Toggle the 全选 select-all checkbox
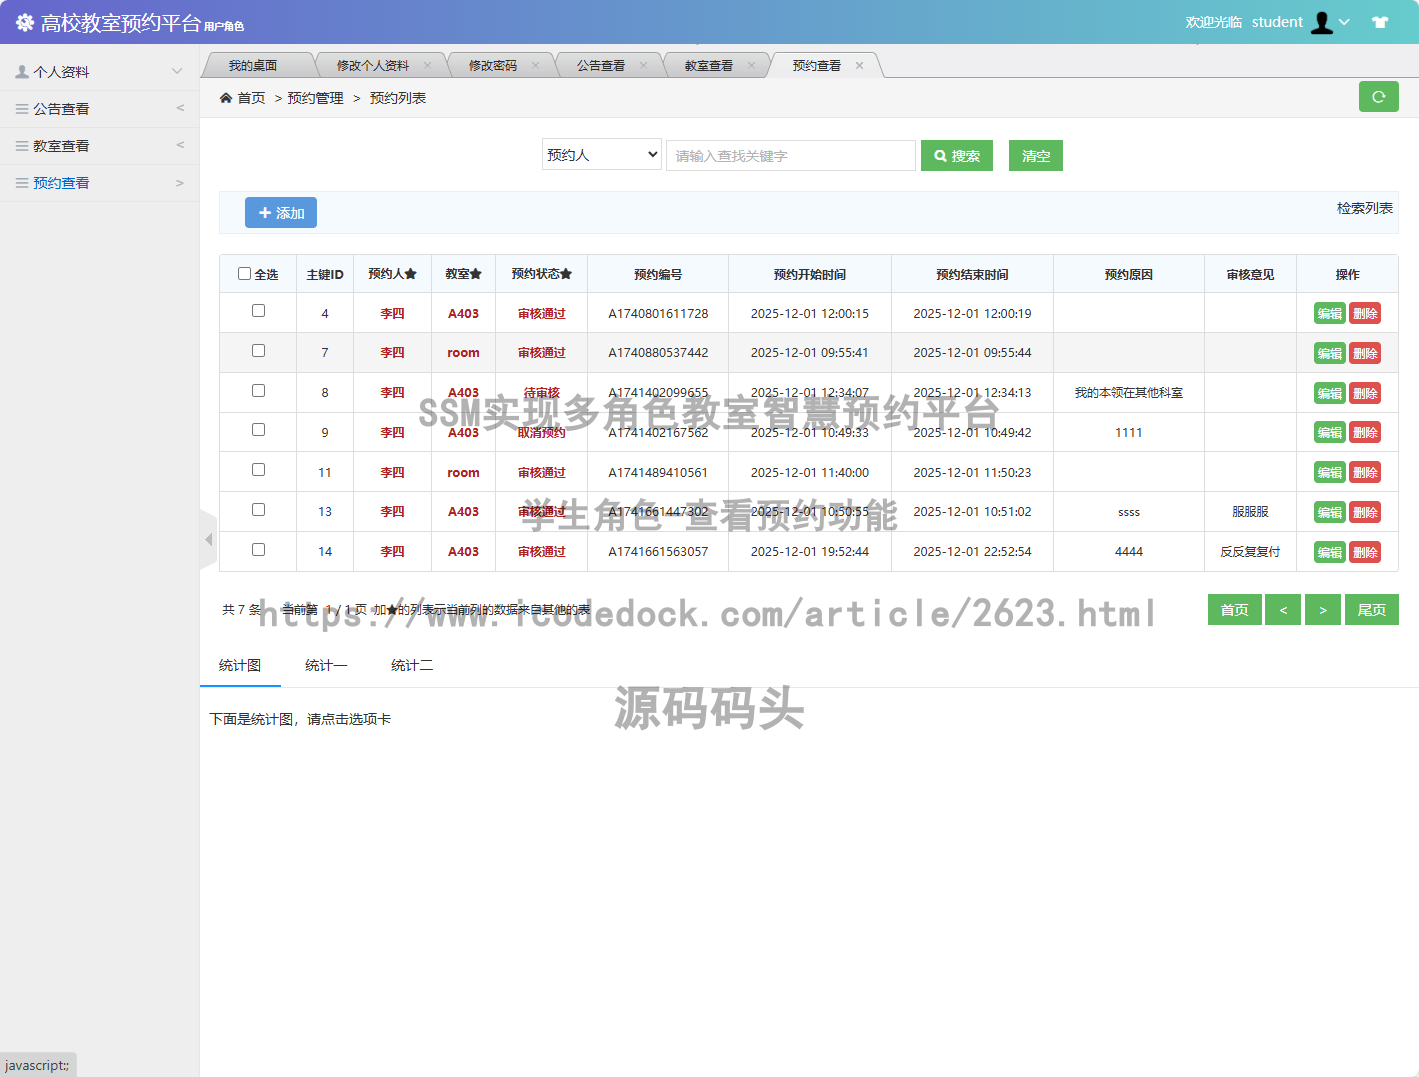1419x1077 pixels. pyautogui.click(x=244, y=274)
